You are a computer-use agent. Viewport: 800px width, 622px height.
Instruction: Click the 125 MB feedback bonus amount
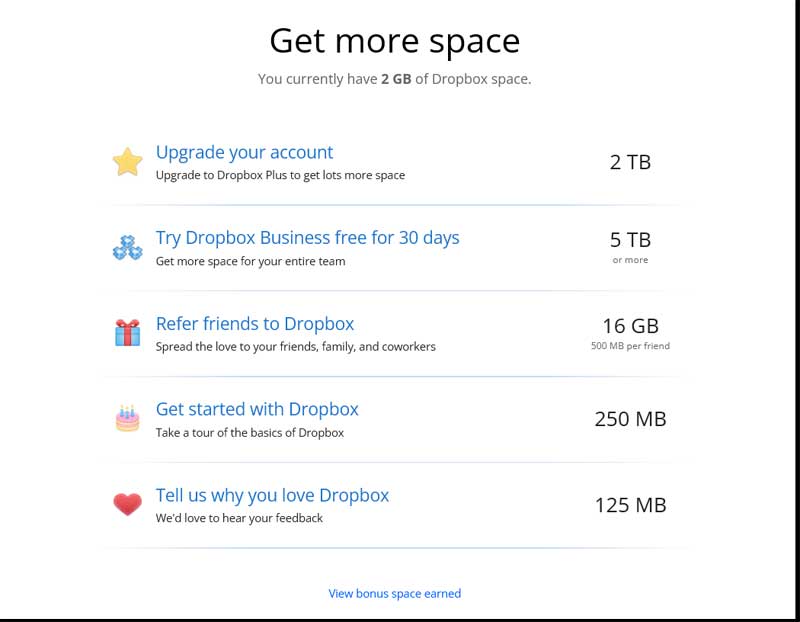tap(631, 505)
